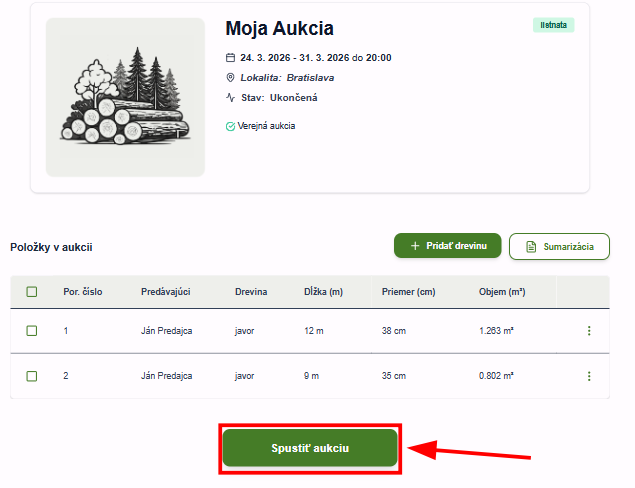Click the Moja Aukcia title
This screenshot has width=635, height=488.
click(279, 28)
